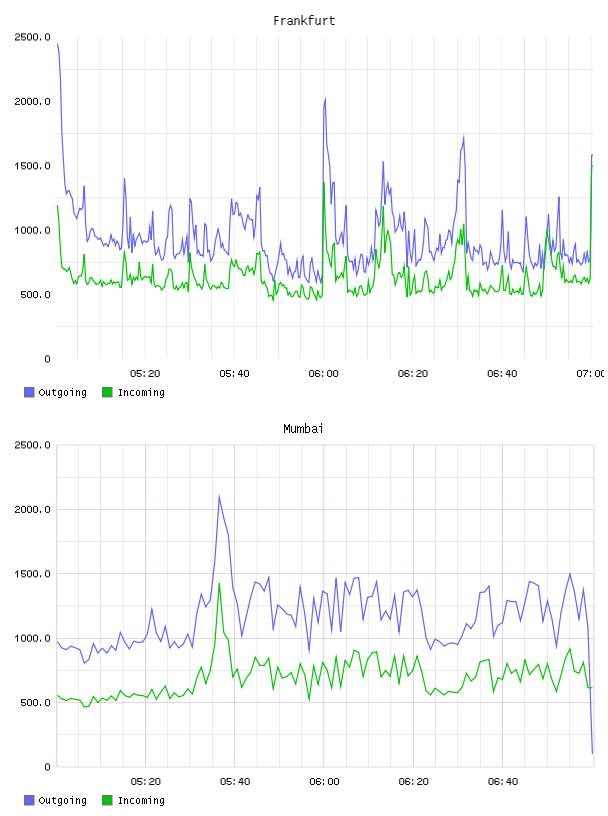Select the Incoming legend label under Frankfurt
Screen dimensions: 608x816
[141, 393]
